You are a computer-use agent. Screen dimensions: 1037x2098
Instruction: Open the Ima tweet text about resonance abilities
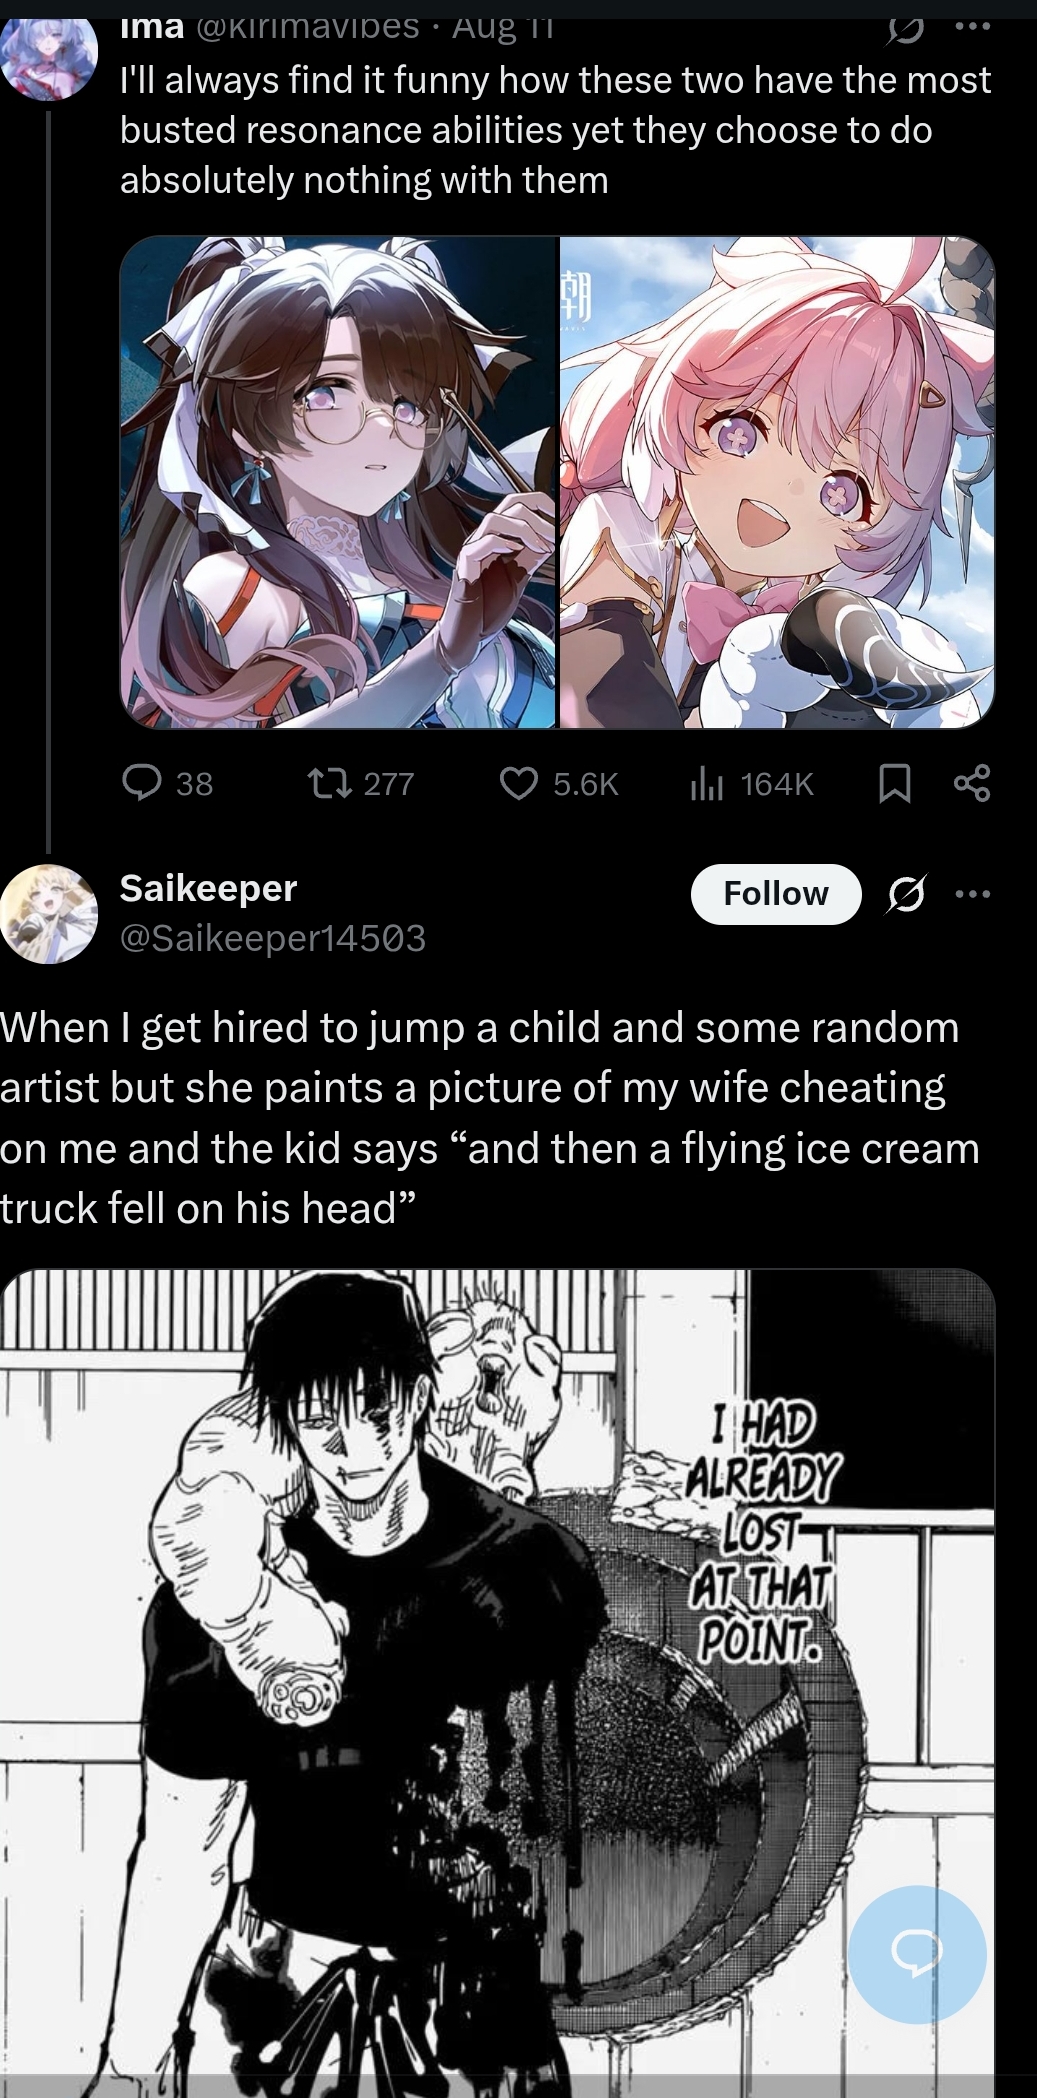(555, 130)
